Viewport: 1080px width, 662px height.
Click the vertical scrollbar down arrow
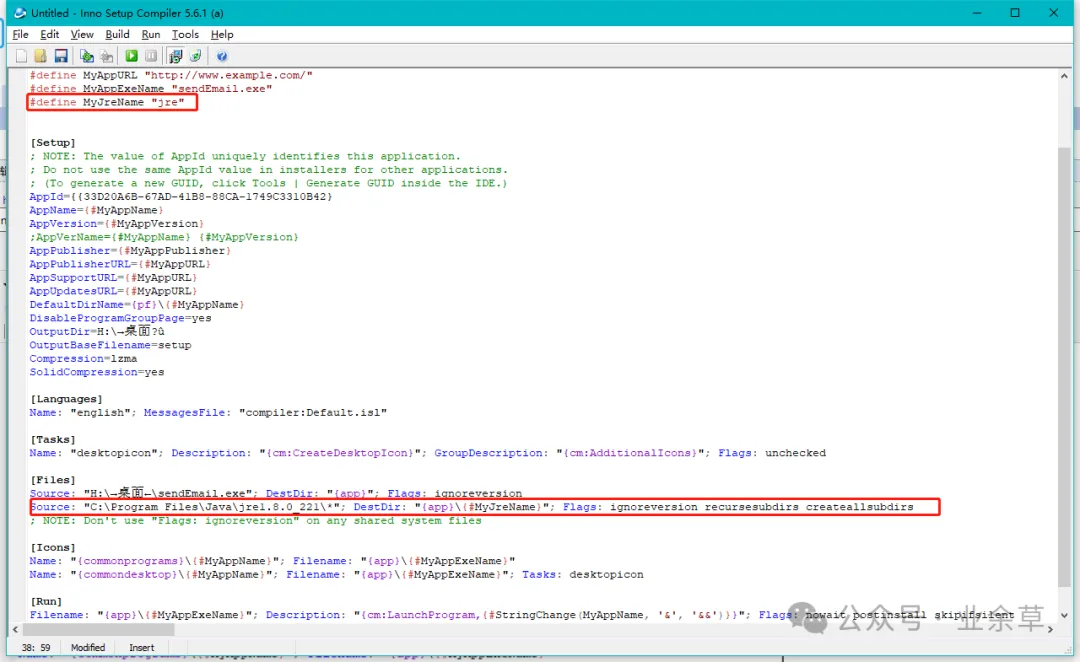(1064, 615)
